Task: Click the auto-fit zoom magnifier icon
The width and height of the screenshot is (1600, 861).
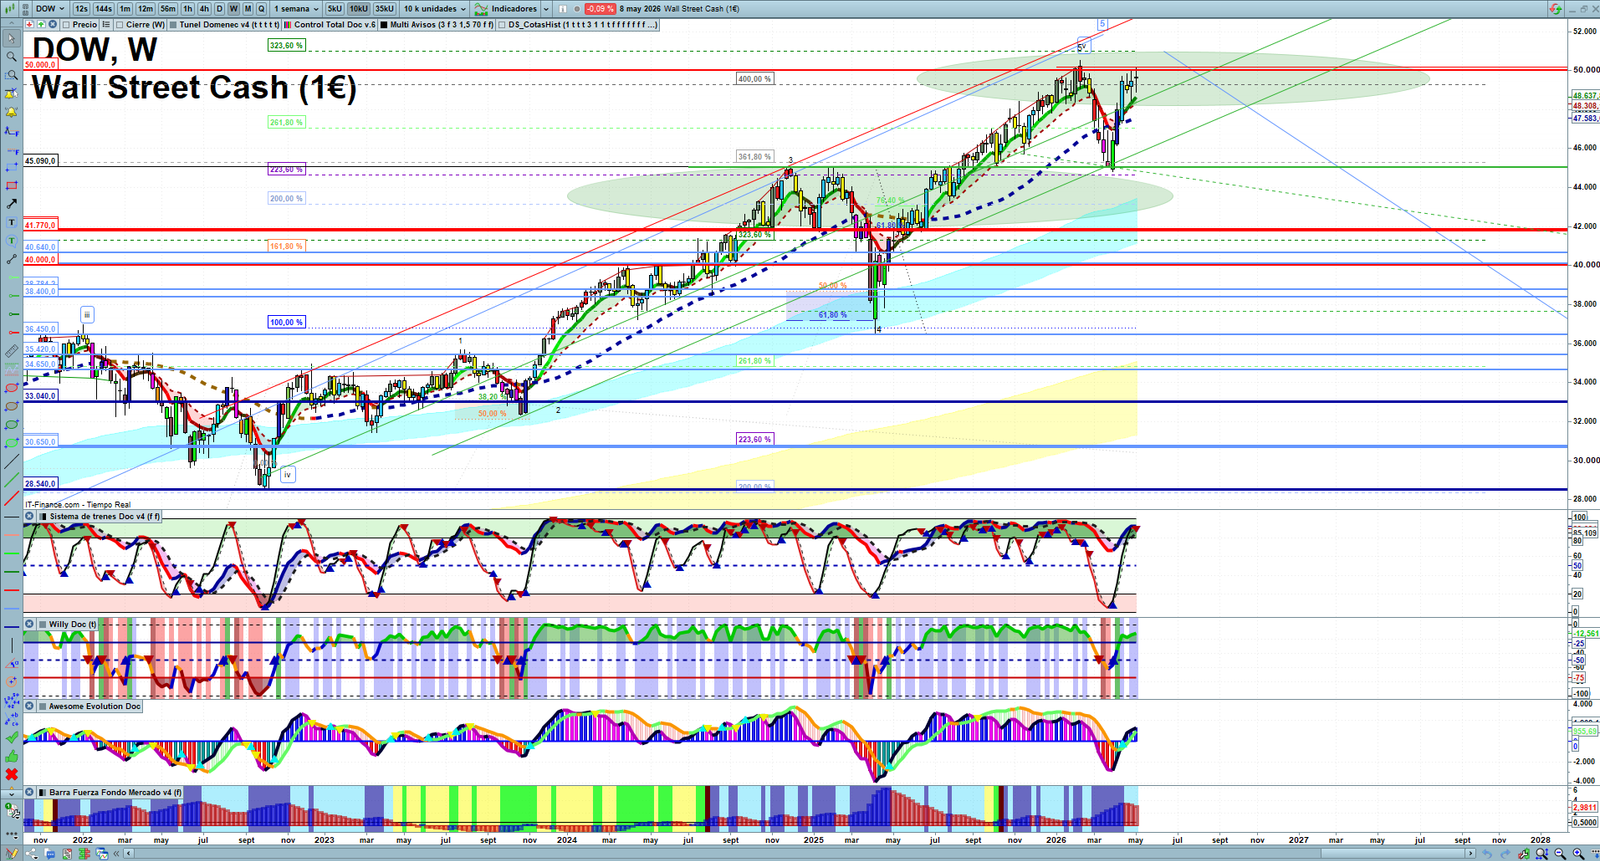Action: point(1542,854)
